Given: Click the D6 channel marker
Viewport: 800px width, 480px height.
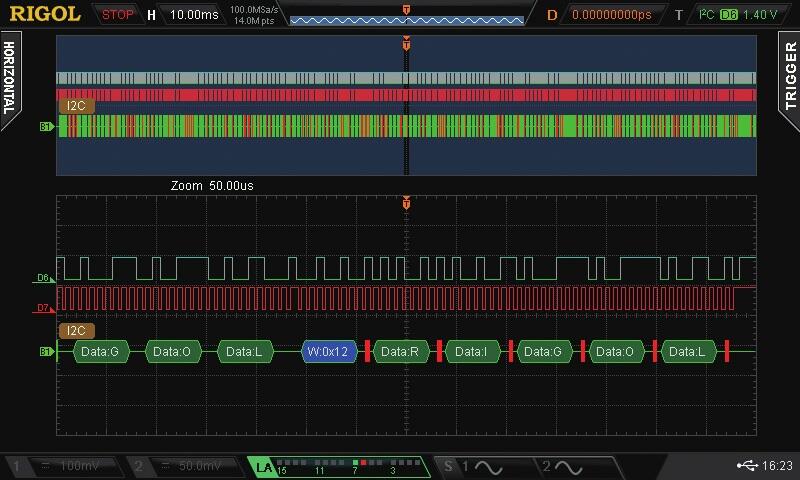Looking at the screenshot, I should [44, 278].
